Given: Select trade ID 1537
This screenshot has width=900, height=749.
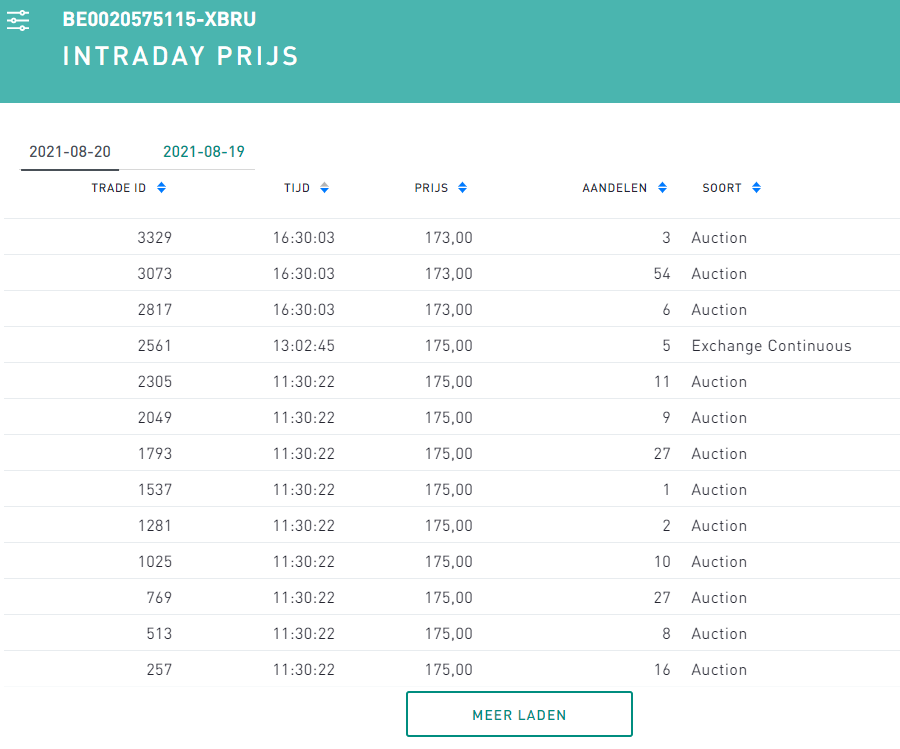Looking at the screenshot, I should point(155,490).
